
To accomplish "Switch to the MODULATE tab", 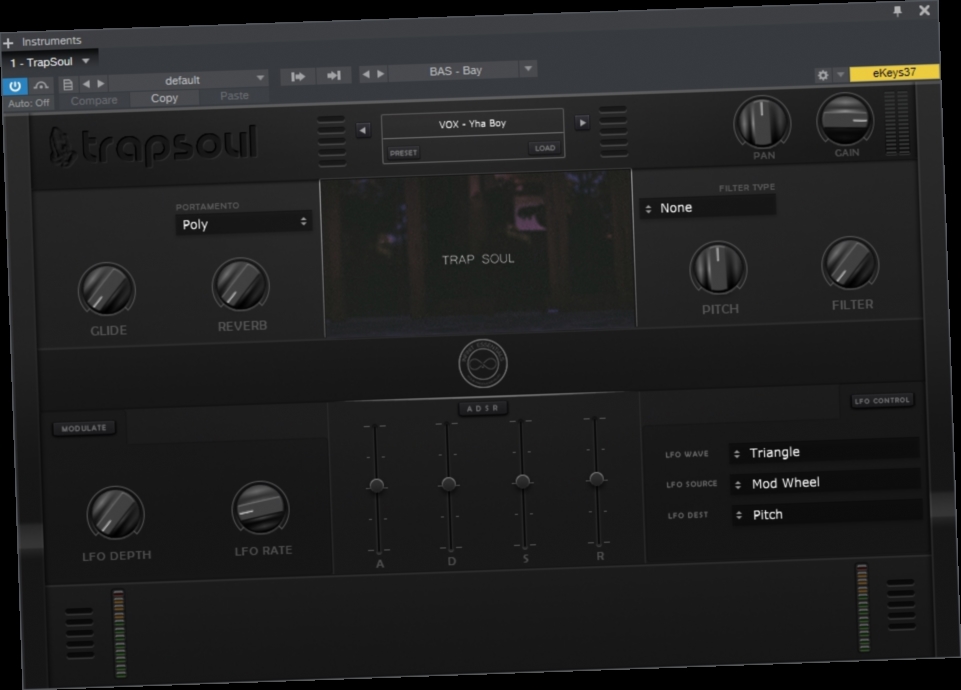I will click(83, 427).
